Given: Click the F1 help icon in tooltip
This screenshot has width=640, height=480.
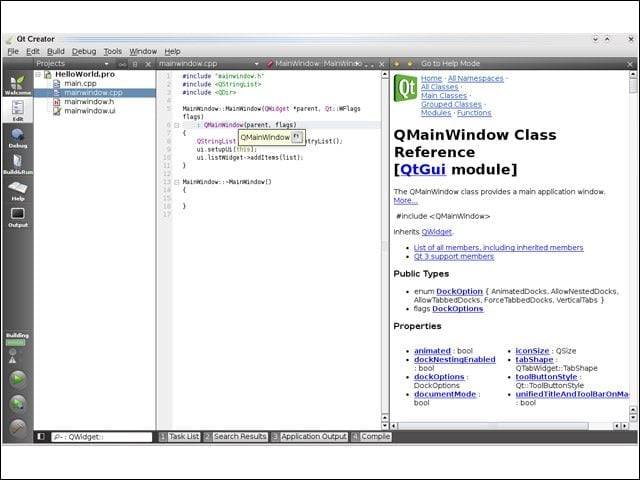Looking at the screenshot, I should pyautogui.click(x=297, y=137).
